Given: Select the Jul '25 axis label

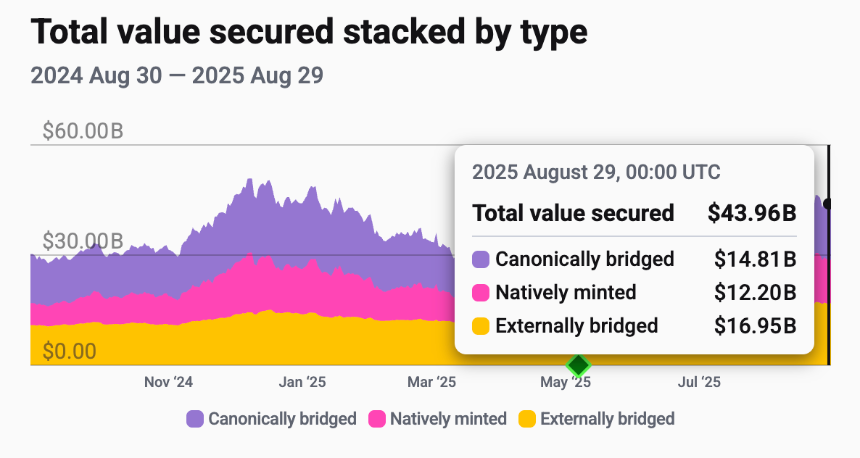Looking at the screenshot, I should pyautogui.click(x=699, y=382).
